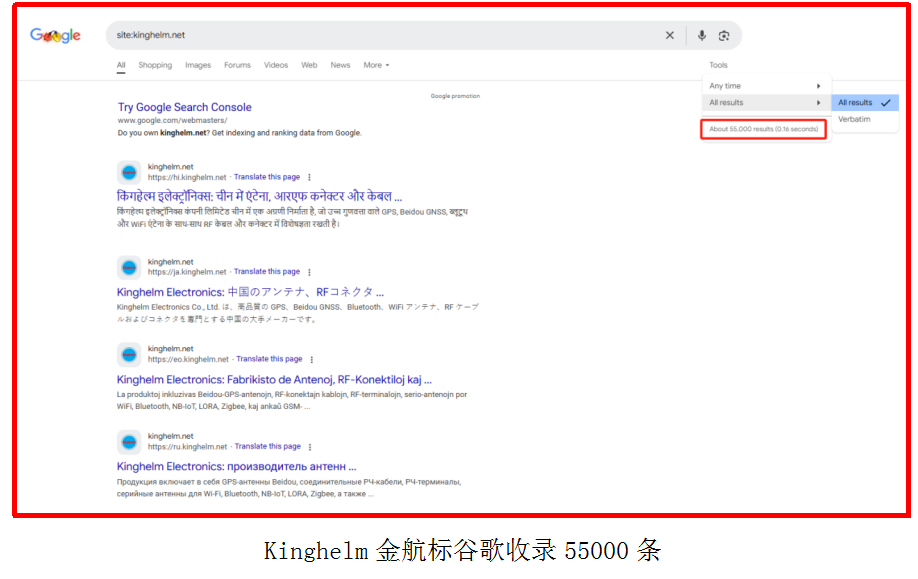Clear the search box with the X icon
The image size is (918, 579).
670,35
